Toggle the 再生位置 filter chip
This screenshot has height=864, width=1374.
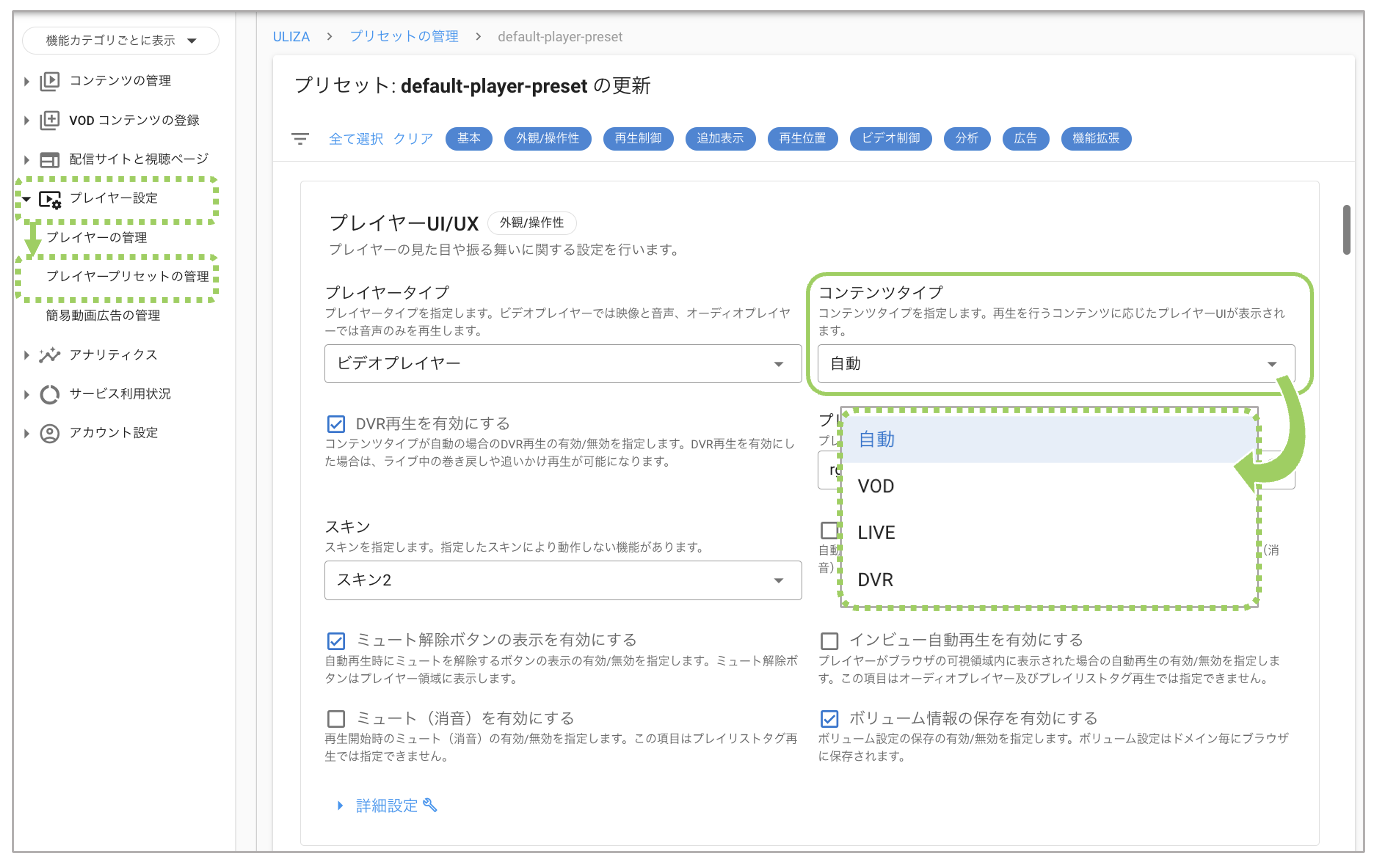(x=803, y=139)
